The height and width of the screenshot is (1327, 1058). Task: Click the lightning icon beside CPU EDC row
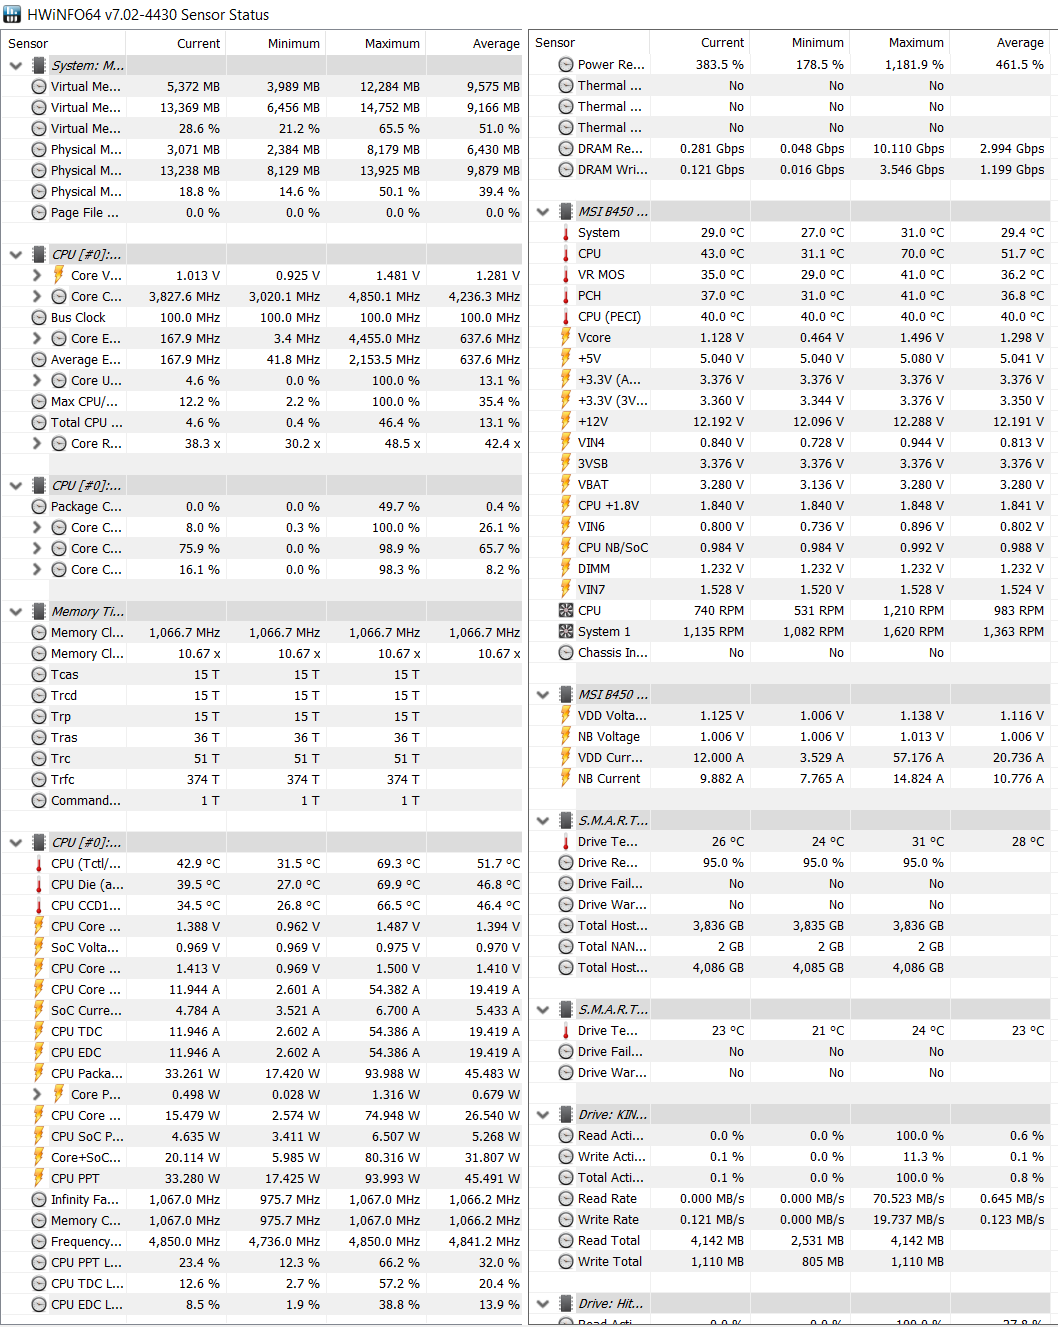click(x=39, y=1052)
